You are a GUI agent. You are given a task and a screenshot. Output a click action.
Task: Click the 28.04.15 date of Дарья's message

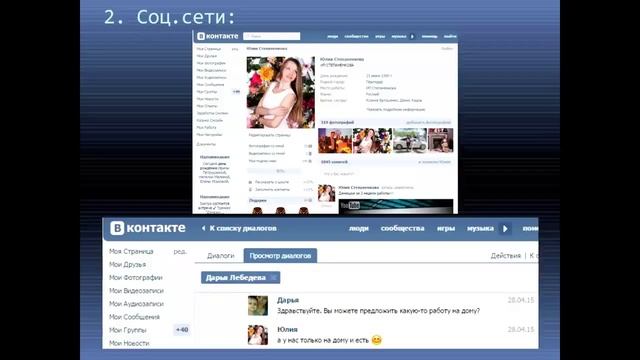(521, 300)
